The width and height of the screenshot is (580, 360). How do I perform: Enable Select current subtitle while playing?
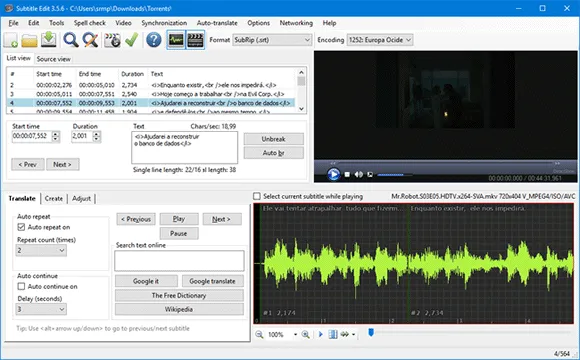257,196
